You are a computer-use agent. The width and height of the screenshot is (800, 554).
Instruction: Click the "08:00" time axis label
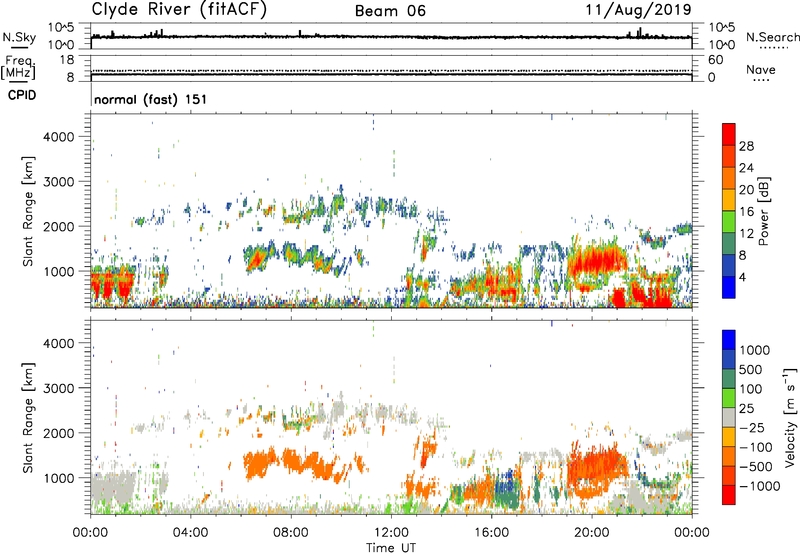(291, 533)
